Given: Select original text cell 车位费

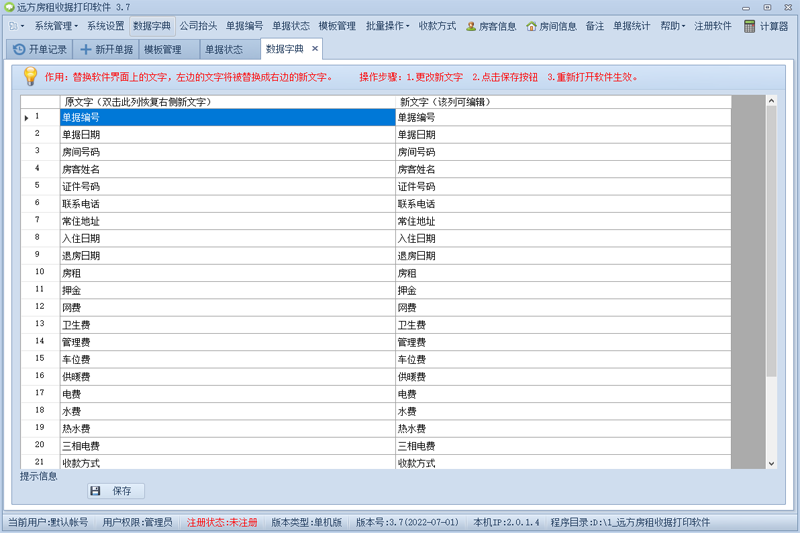Looking at the screenshot, I should coord(228,360).
